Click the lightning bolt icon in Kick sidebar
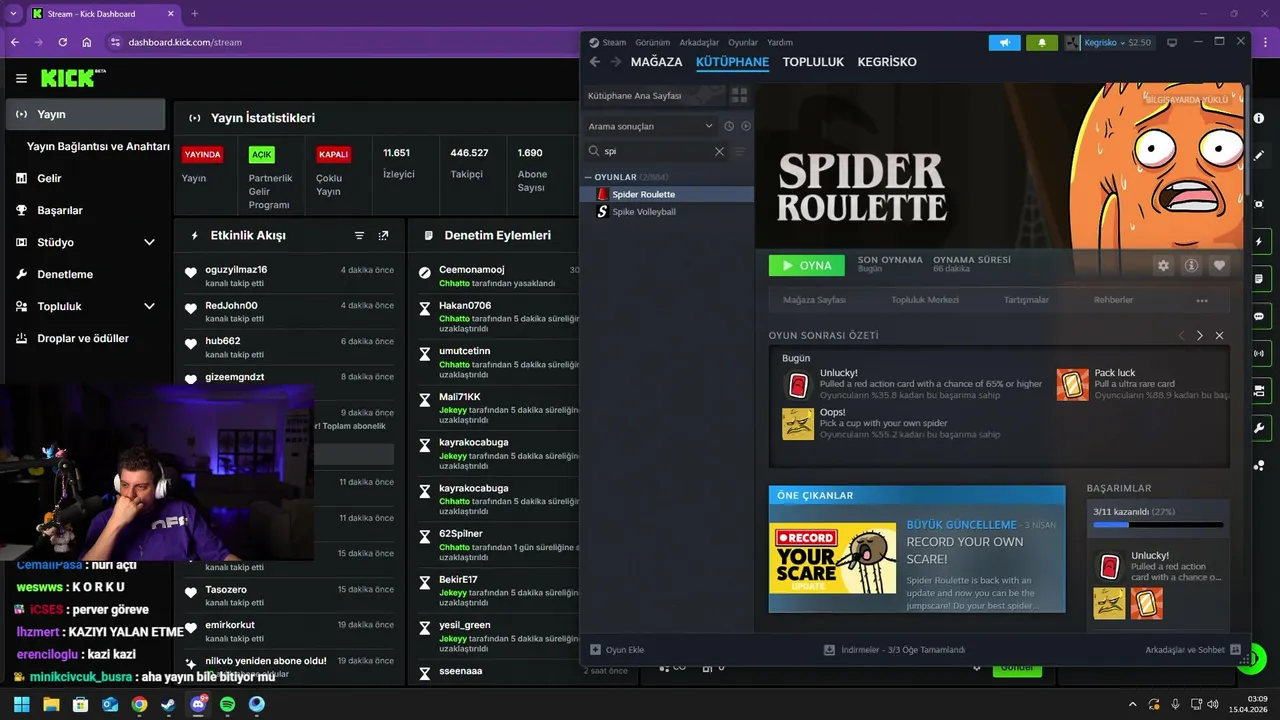 coord(1259,242)
